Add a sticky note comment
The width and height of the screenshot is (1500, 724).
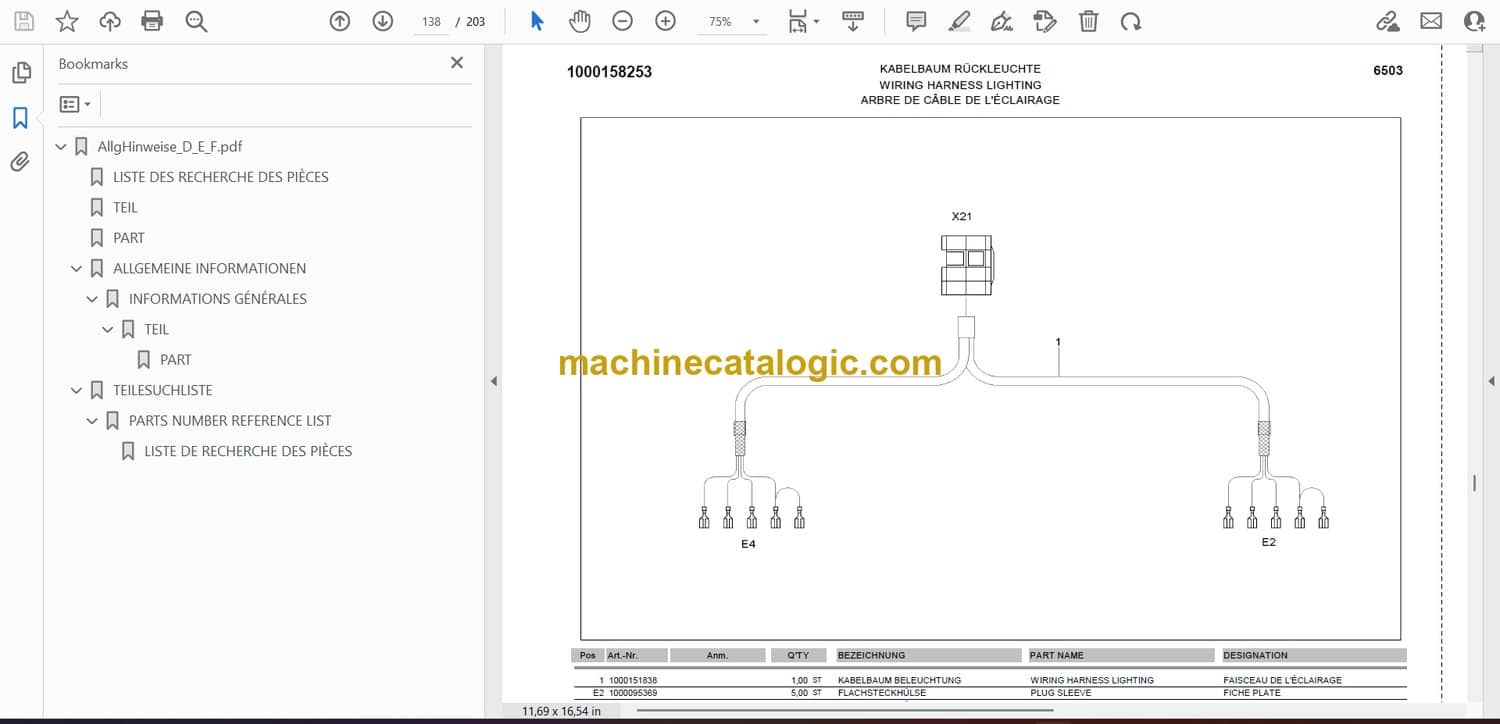pyautogui.click(x=915, y=21)
